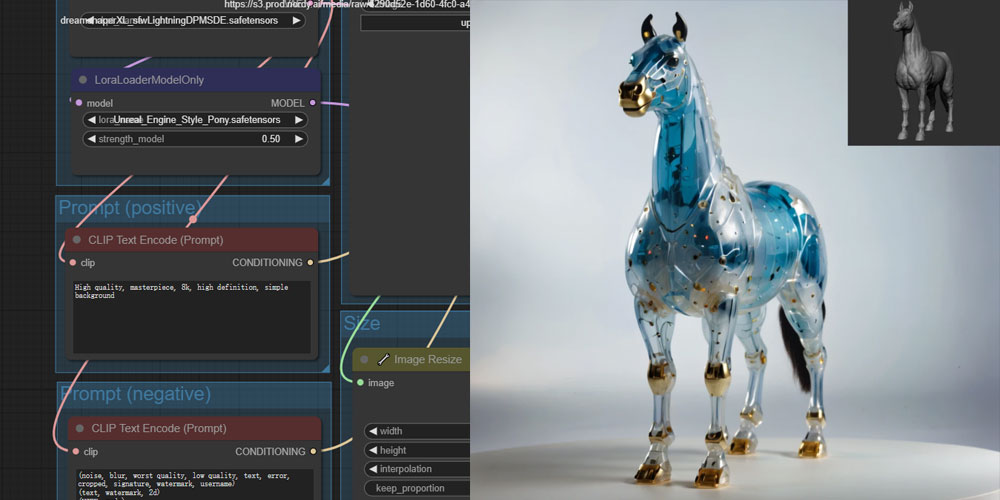Select the image input socket on Image Resize
Image resolution: width=1000 pixels, height=500 pixels.
[x=360, y=383]
